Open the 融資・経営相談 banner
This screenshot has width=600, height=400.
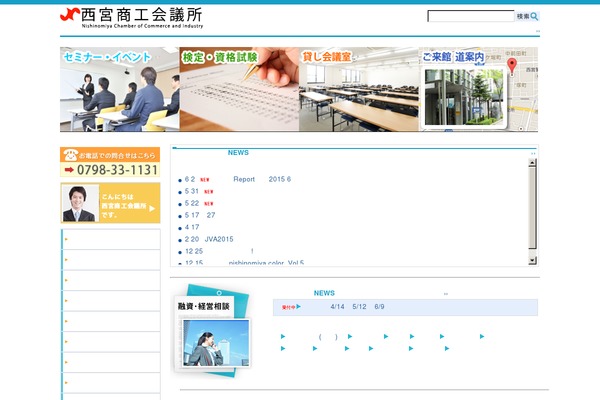212,330
